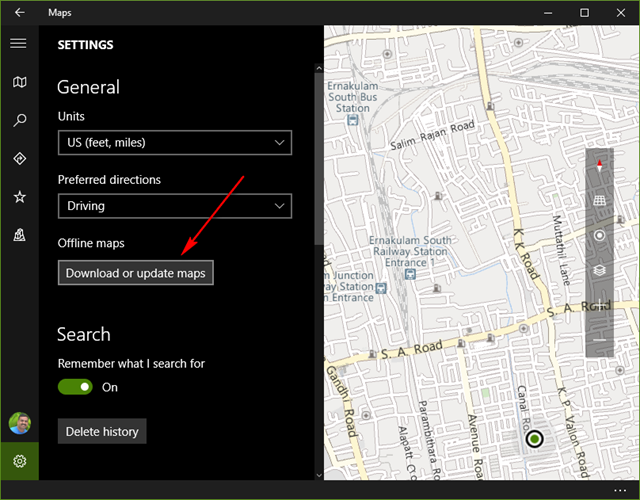Click the Parambithara Road map label
640x500 pixels.
click(430, 440)
